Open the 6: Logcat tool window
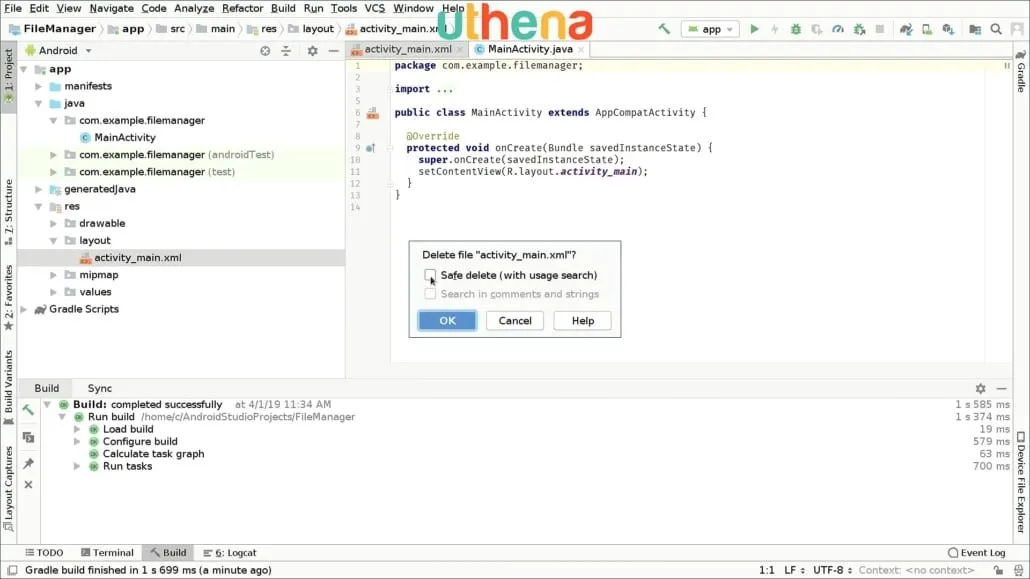Viewport: 1030px width, 579px height. point(230,553)
